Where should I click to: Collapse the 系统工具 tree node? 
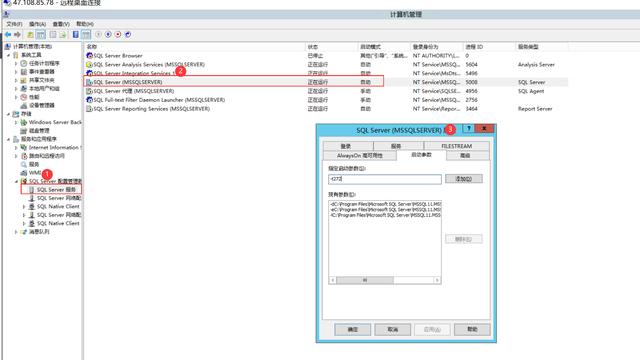click(x=9, y=55)
